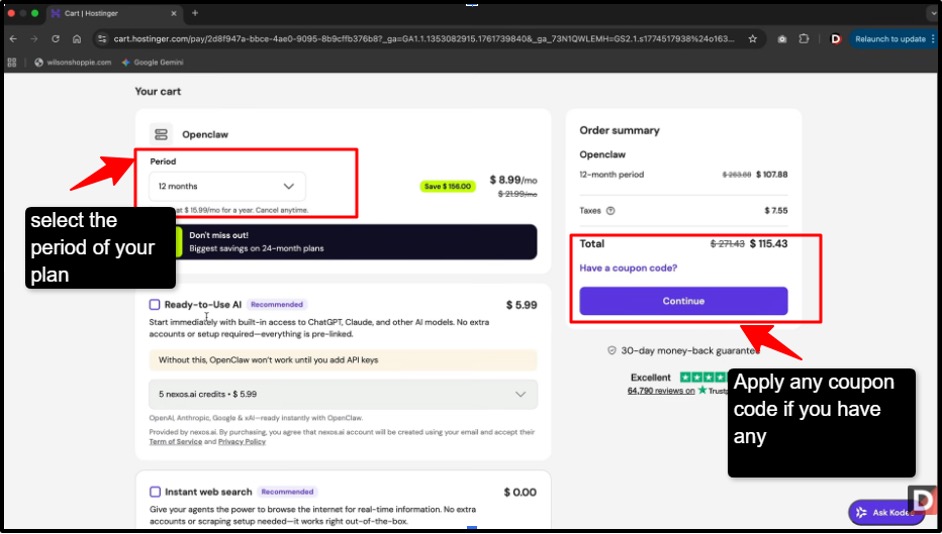View site information icon in address bar
Viewport: 942px width, 534px height.
pos(102,38)
